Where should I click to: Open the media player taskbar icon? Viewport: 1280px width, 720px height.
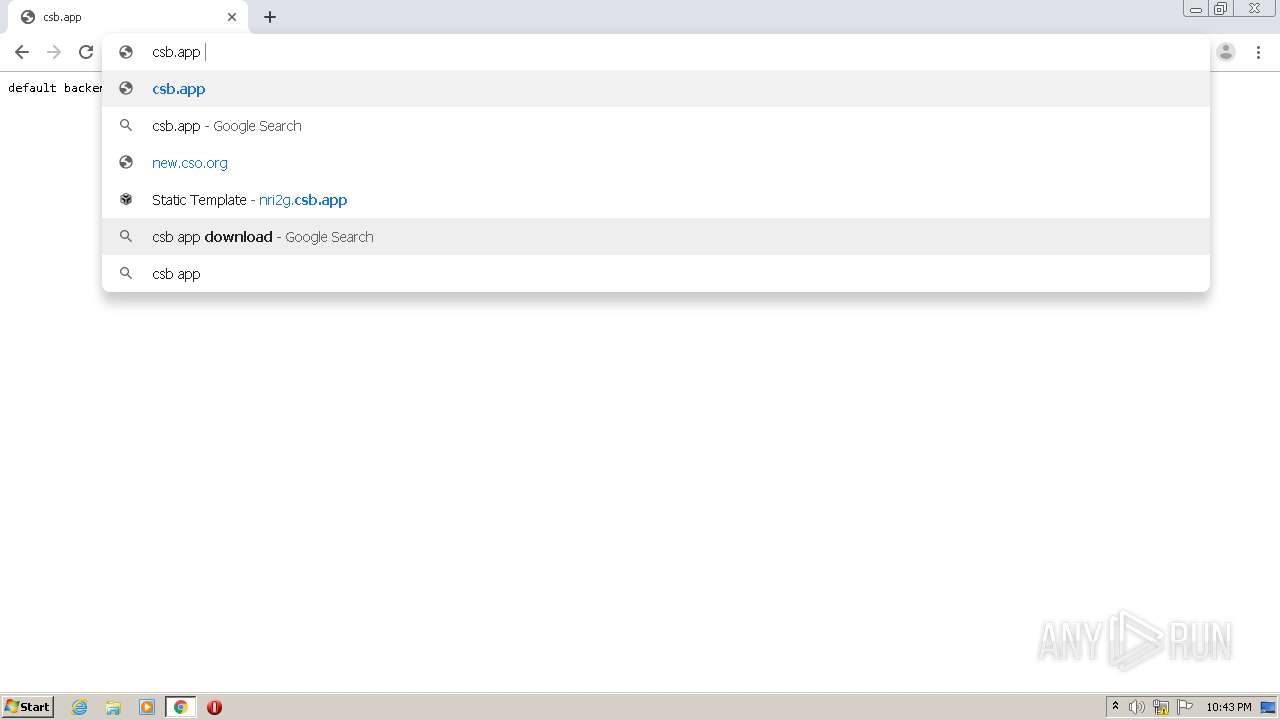[147, 707]
